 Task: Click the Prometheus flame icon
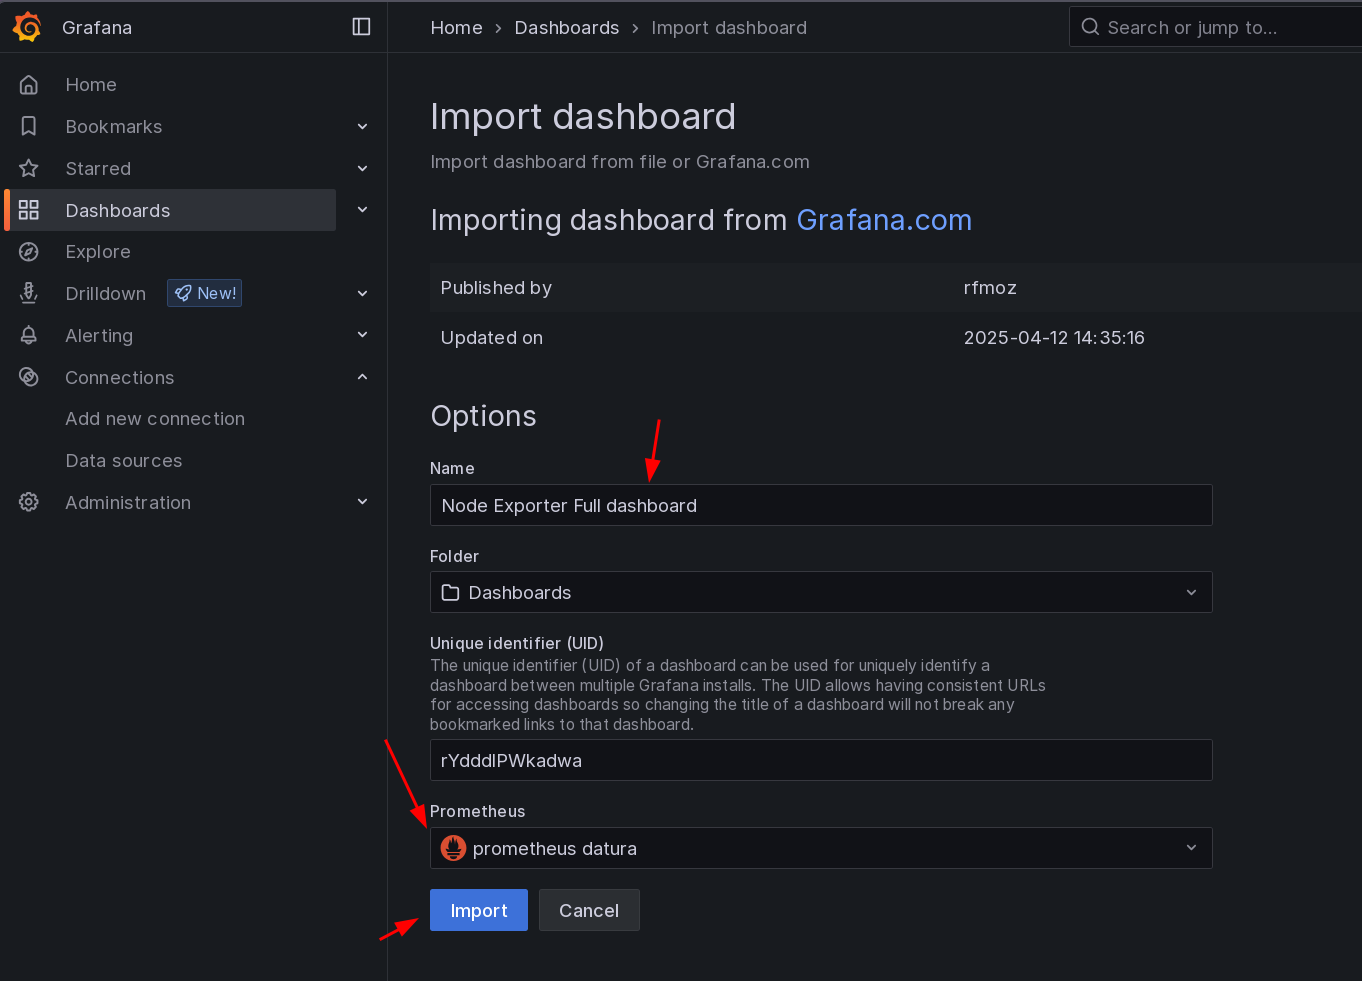[454, 848]
